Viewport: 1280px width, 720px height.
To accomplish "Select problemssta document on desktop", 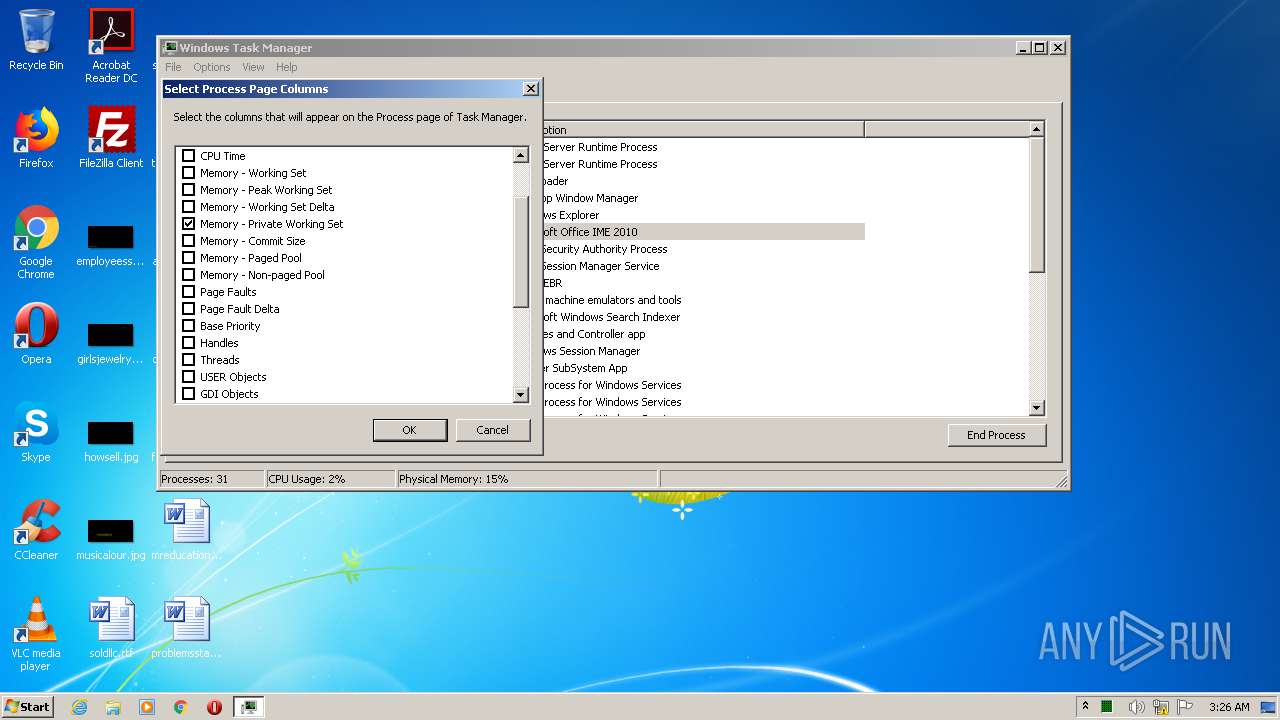I will (186, 628).
